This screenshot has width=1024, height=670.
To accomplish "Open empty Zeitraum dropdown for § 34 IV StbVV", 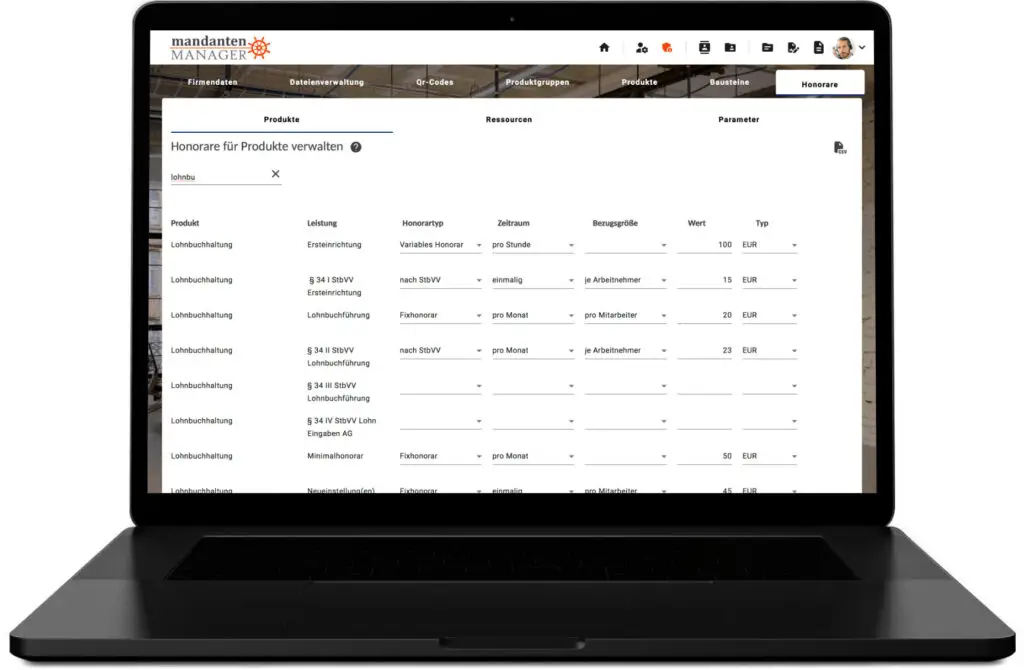I will tap(533, 421).
